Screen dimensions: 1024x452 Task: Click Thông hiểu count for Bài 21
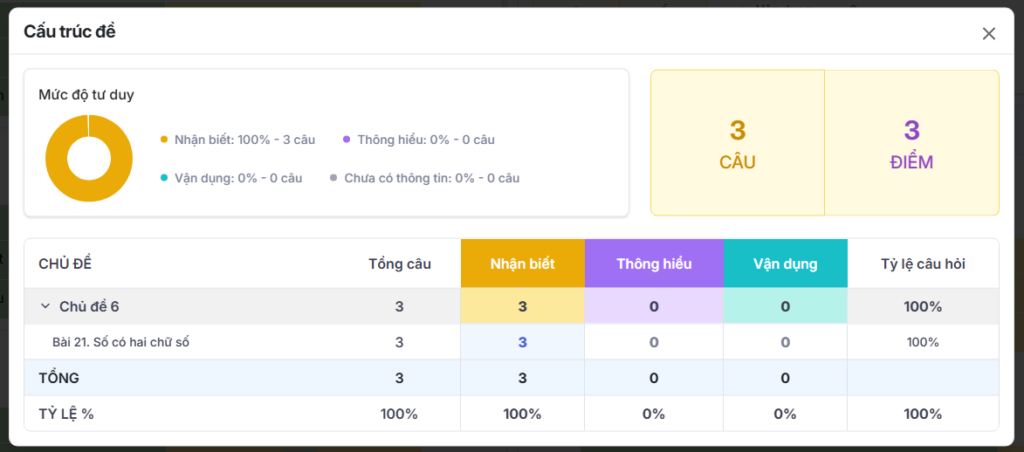point(654,342)
